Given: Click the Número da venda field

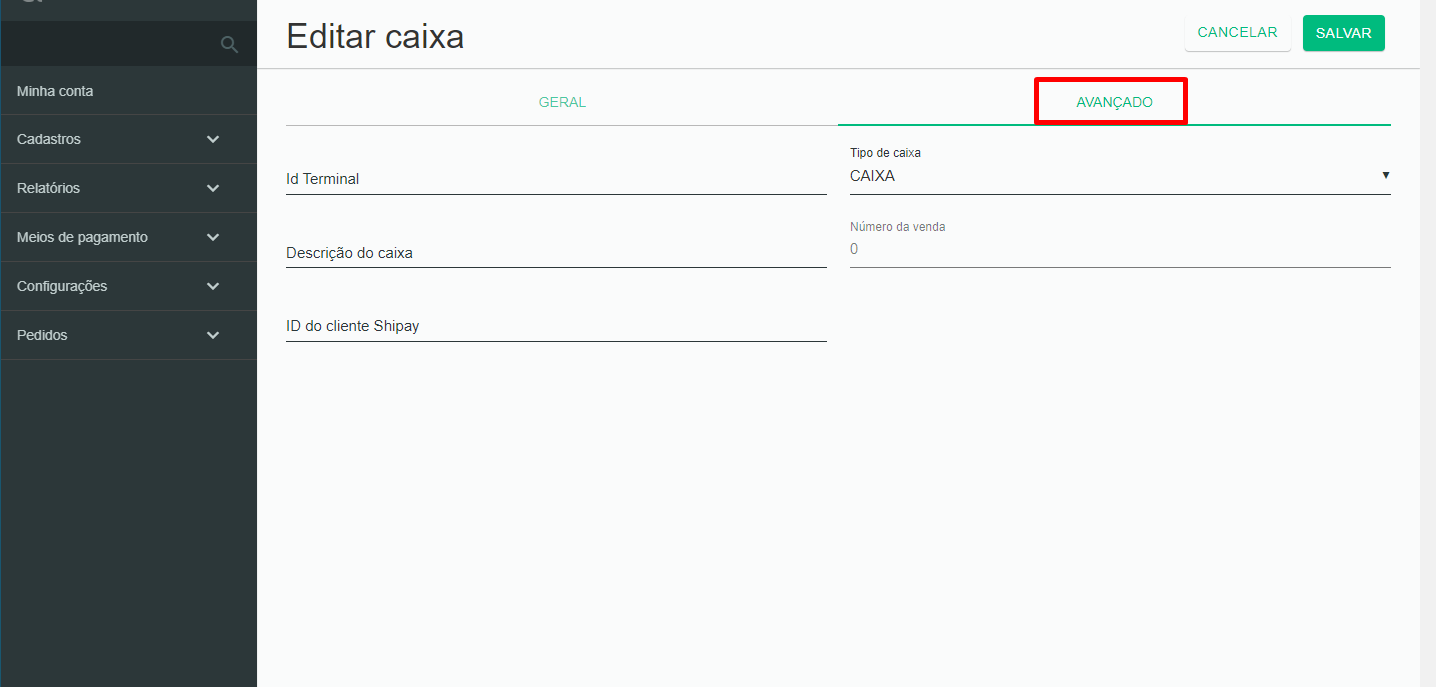Looking at the screenshot, I should click(1120, 249).
